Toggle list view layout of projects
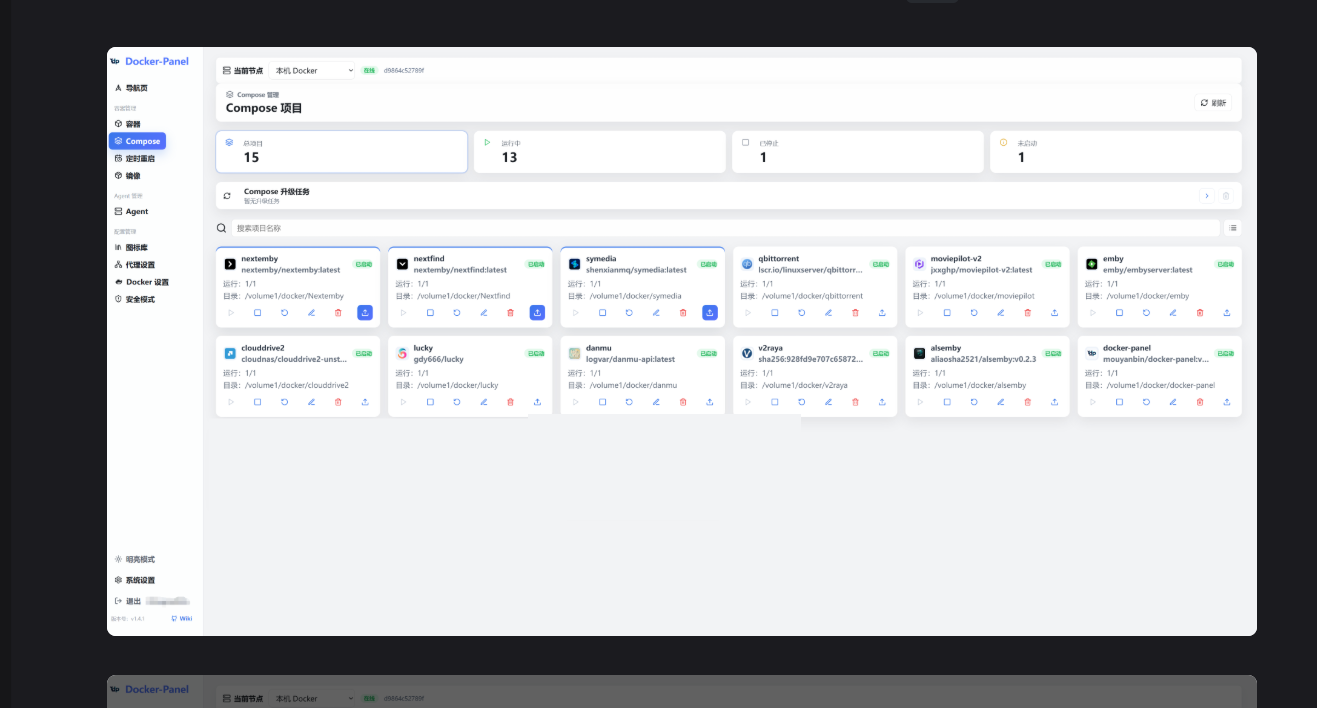This screenshot has height=708, width=1317. pyautogui.click(x=1233, y=228)
